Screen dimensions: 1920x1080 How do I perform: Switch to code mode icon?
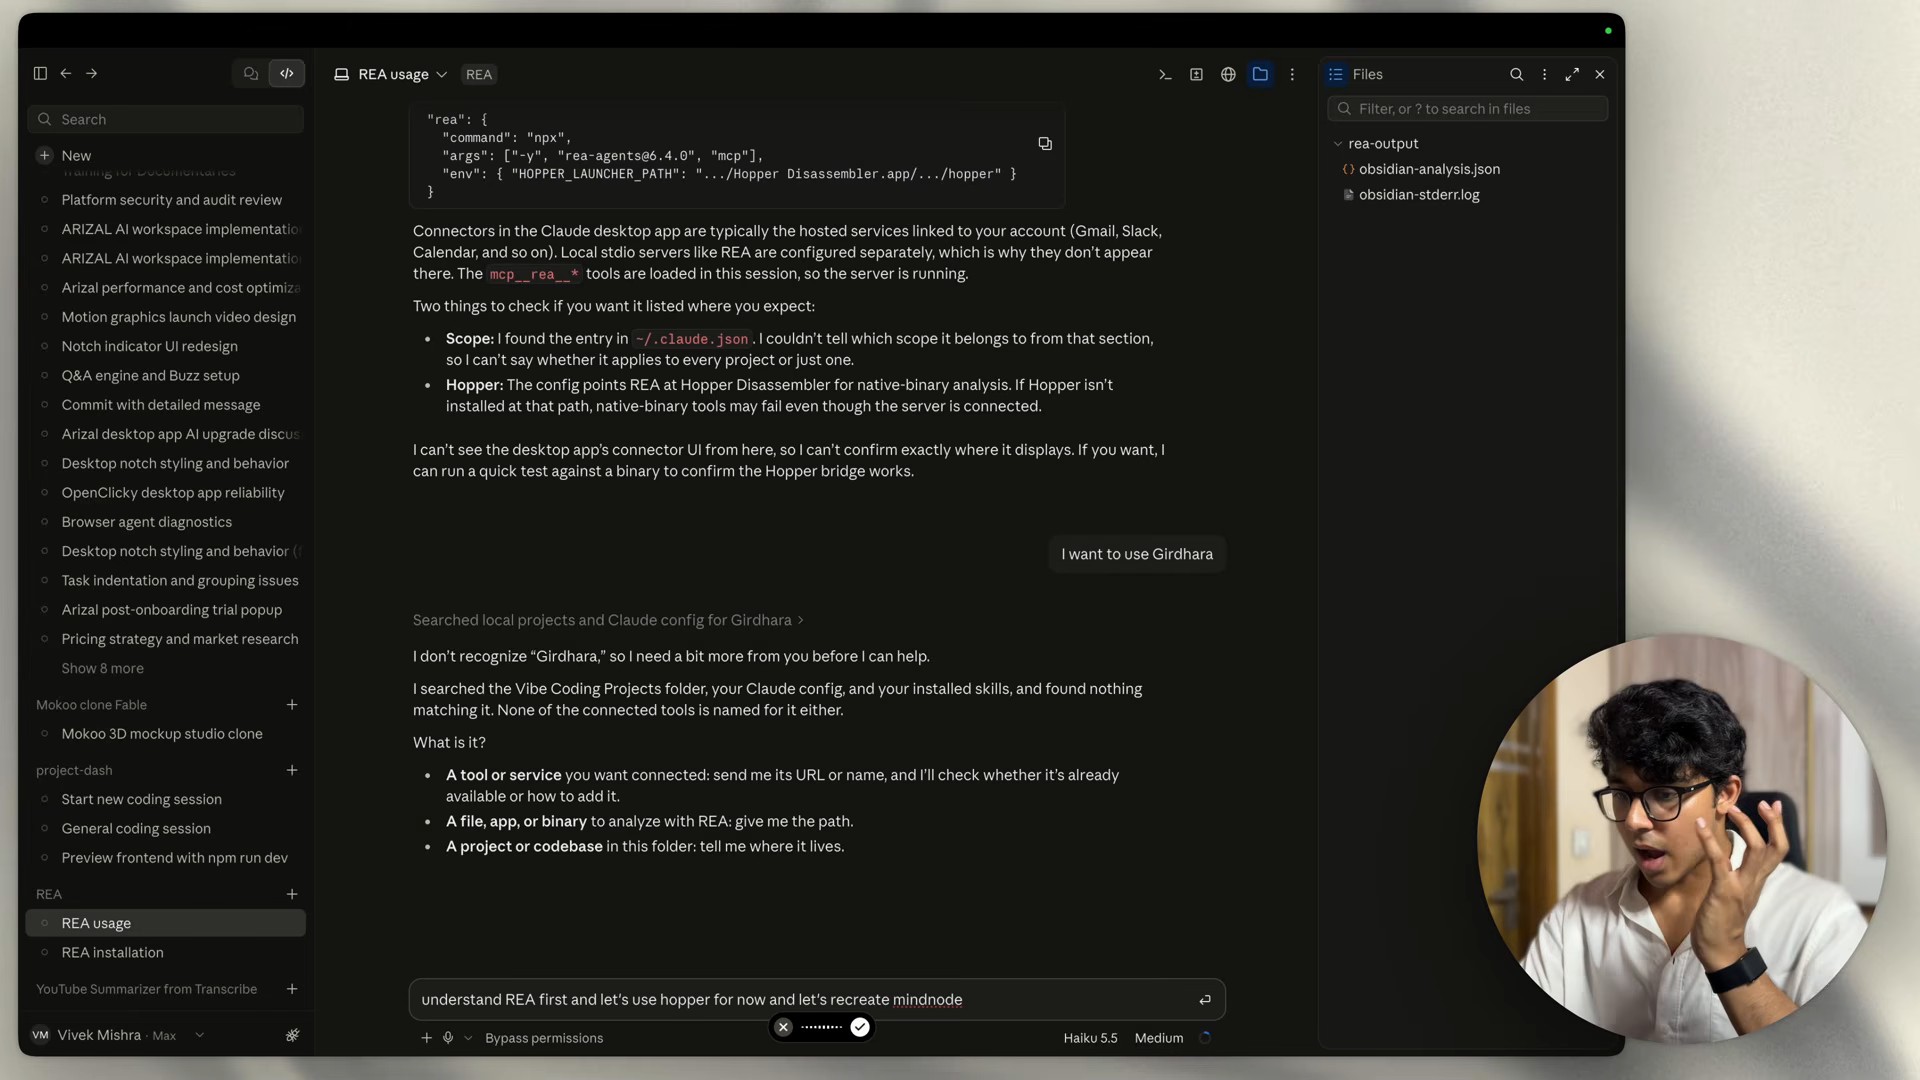pos(287,73)
